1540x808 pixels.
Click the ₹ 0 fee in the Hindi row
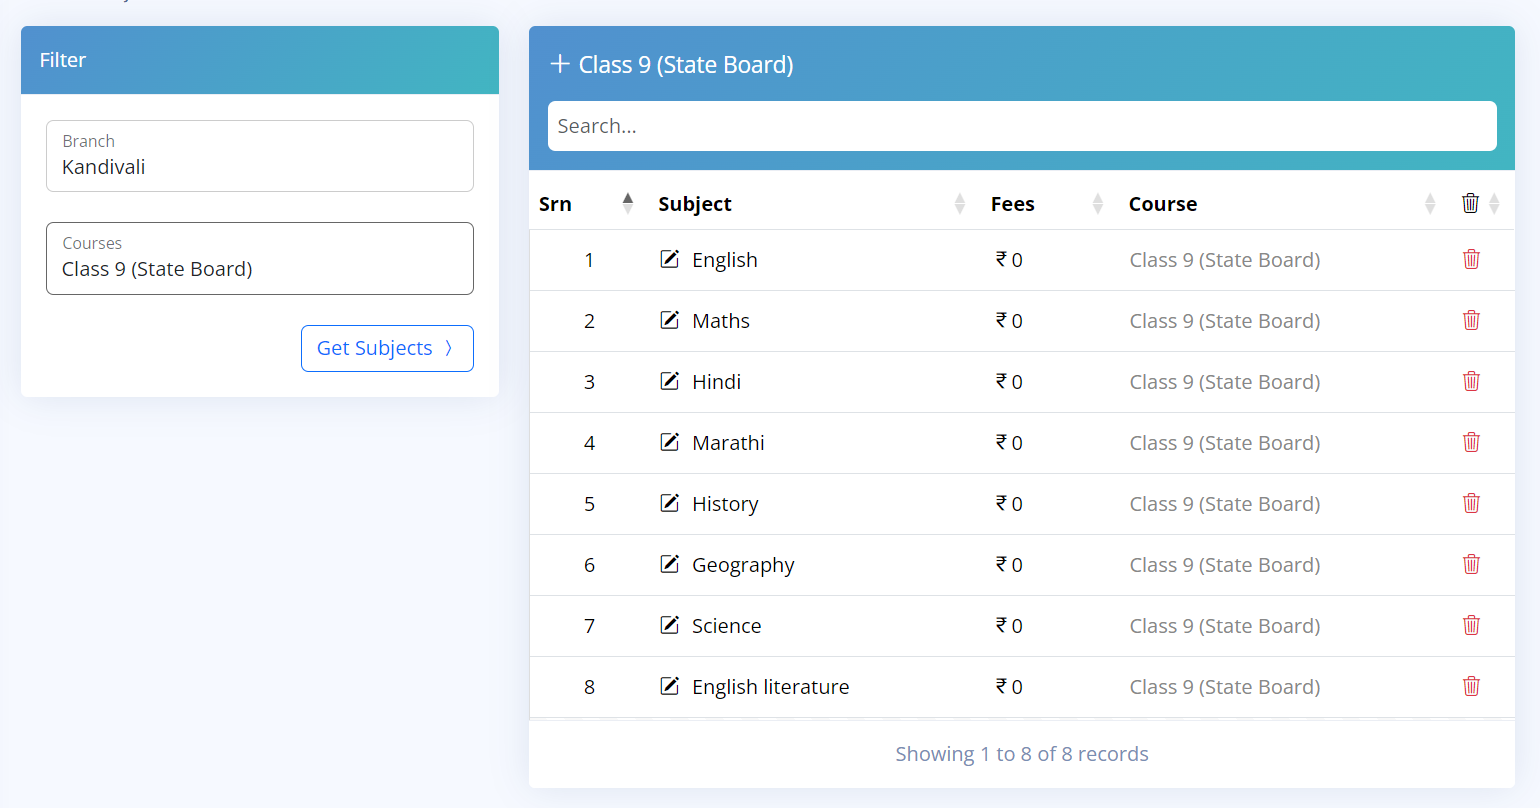[x=1009, y=382]
